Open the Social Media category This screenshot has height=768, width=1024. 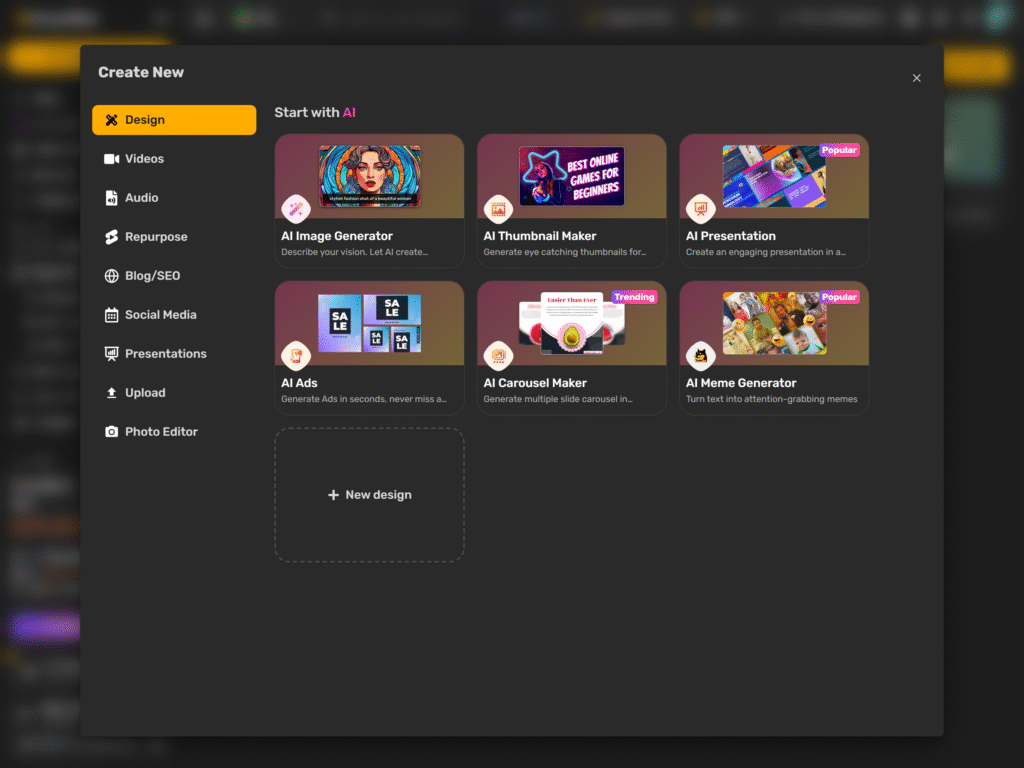pos(160,315)
